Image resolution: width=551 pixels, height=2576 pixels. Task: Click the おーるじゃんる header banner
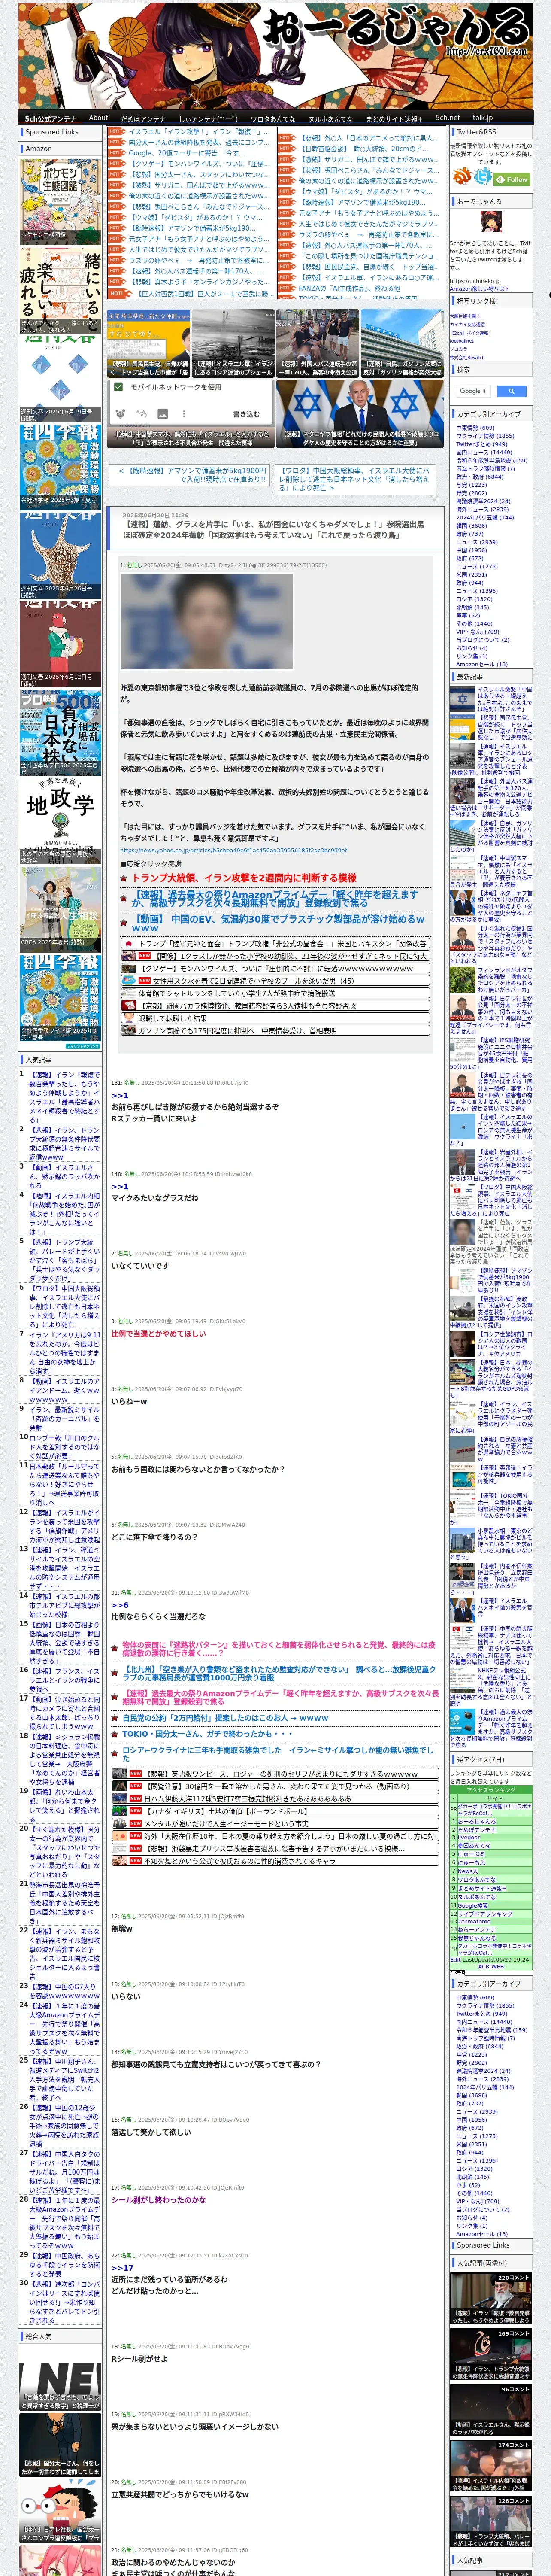(276, 55)
